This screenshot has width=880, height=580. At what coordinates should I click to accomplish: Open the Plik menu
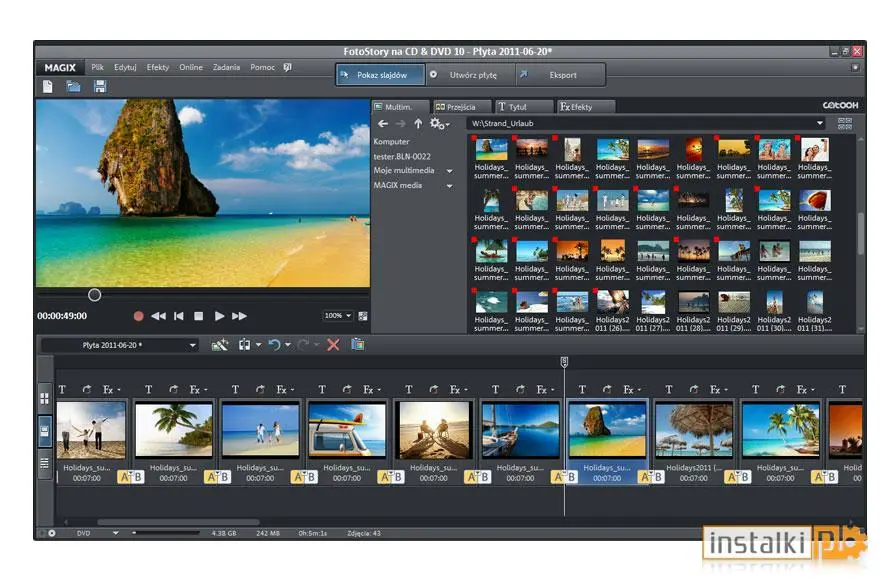click(x=98, y=67)
